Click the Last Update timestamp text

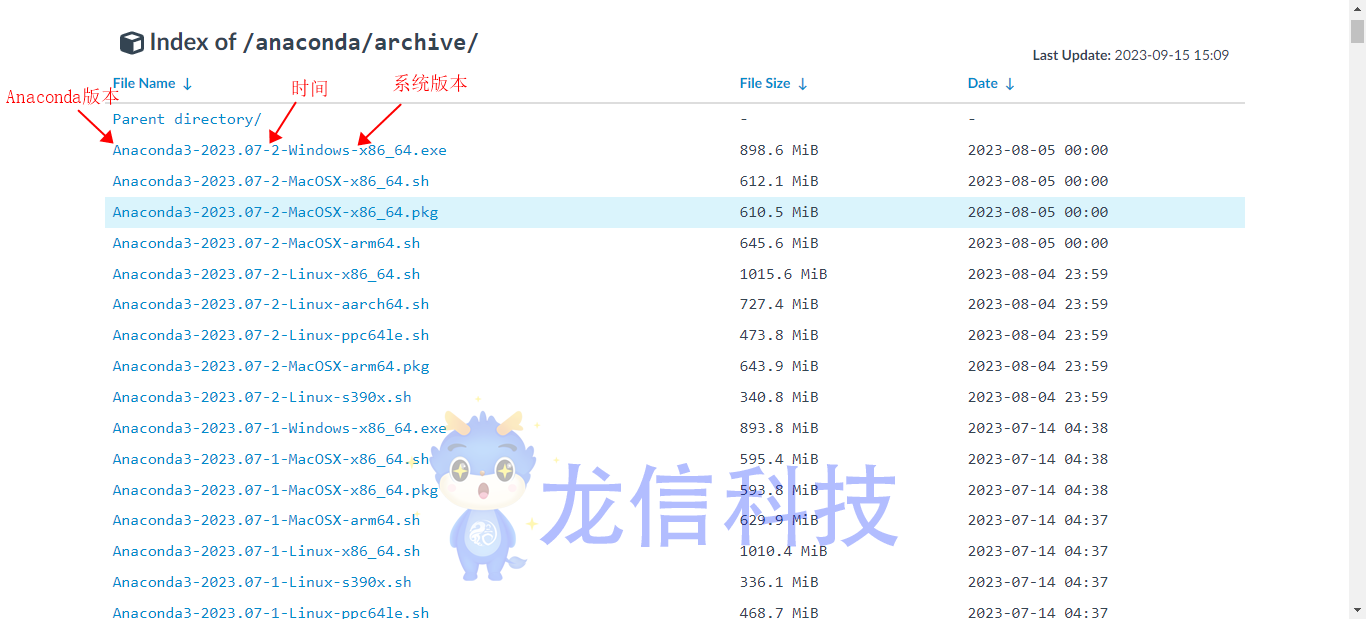(1131, 55)
